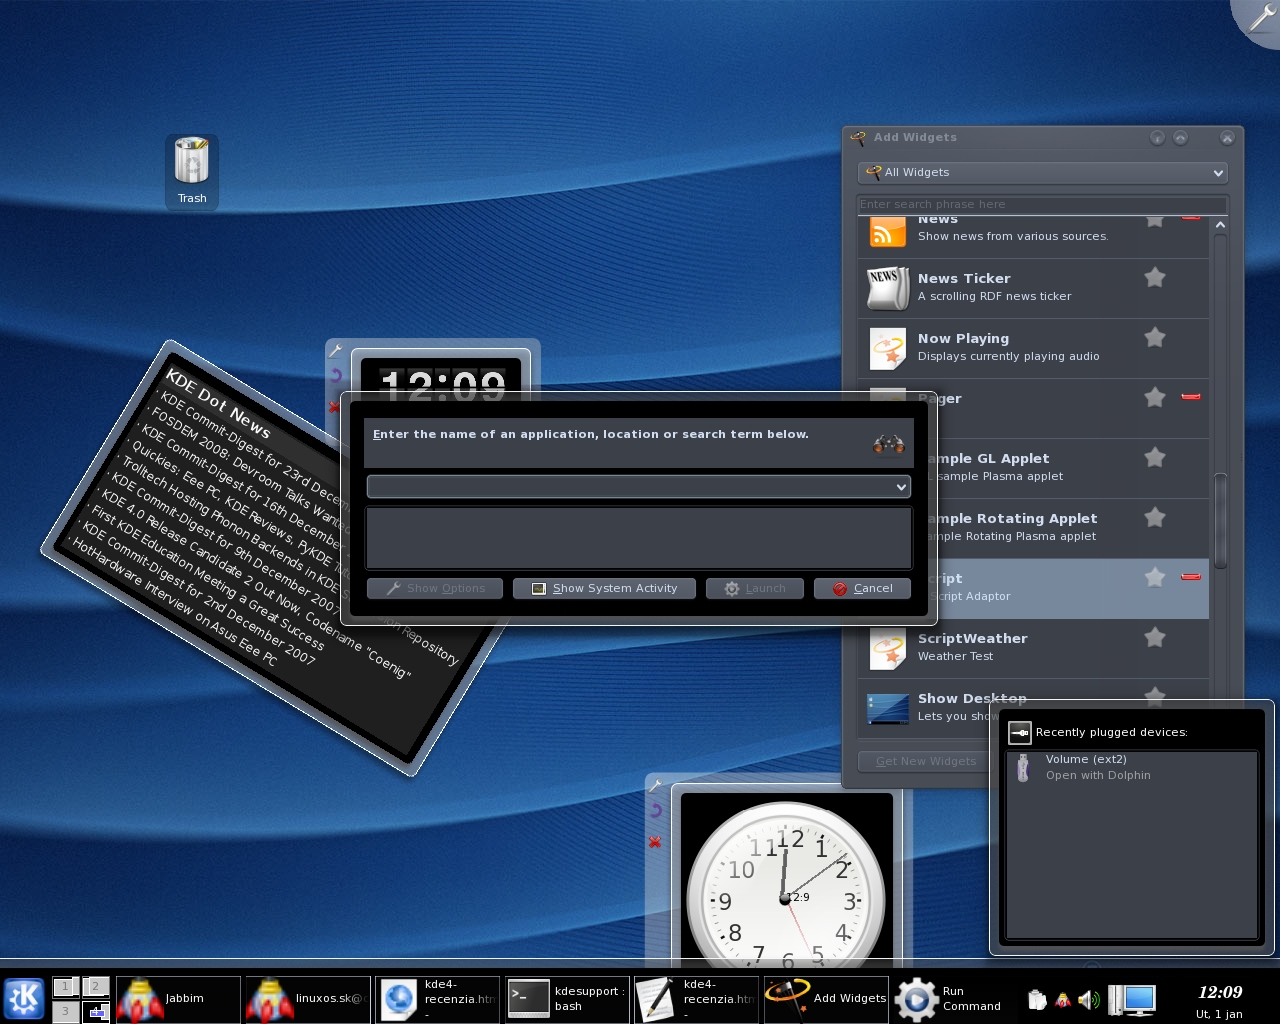
Task: Click the binoculars icon in the Run Command dialog
Action: 888,444
